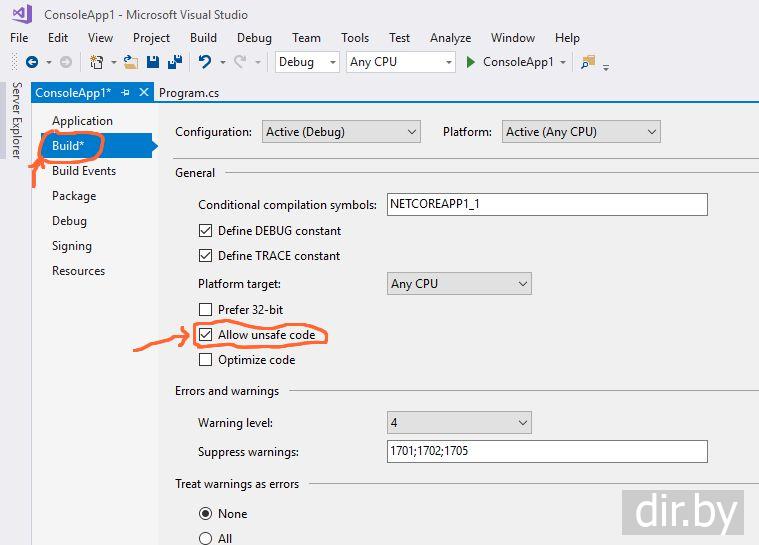
Task: Click the Suppress warnings text field
Action: point(546,451)
